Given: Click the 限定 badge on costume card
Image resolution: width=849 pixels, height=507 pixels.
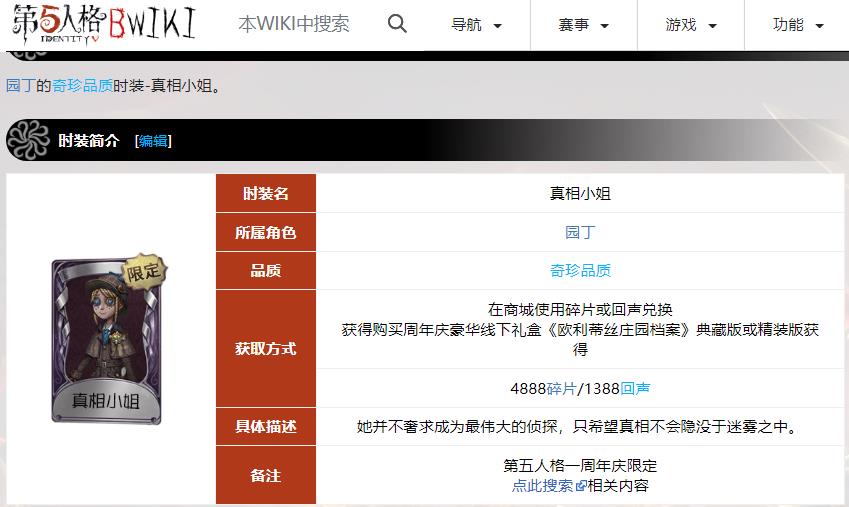Looking at the screenshot, I should click(x=143, y=271).
